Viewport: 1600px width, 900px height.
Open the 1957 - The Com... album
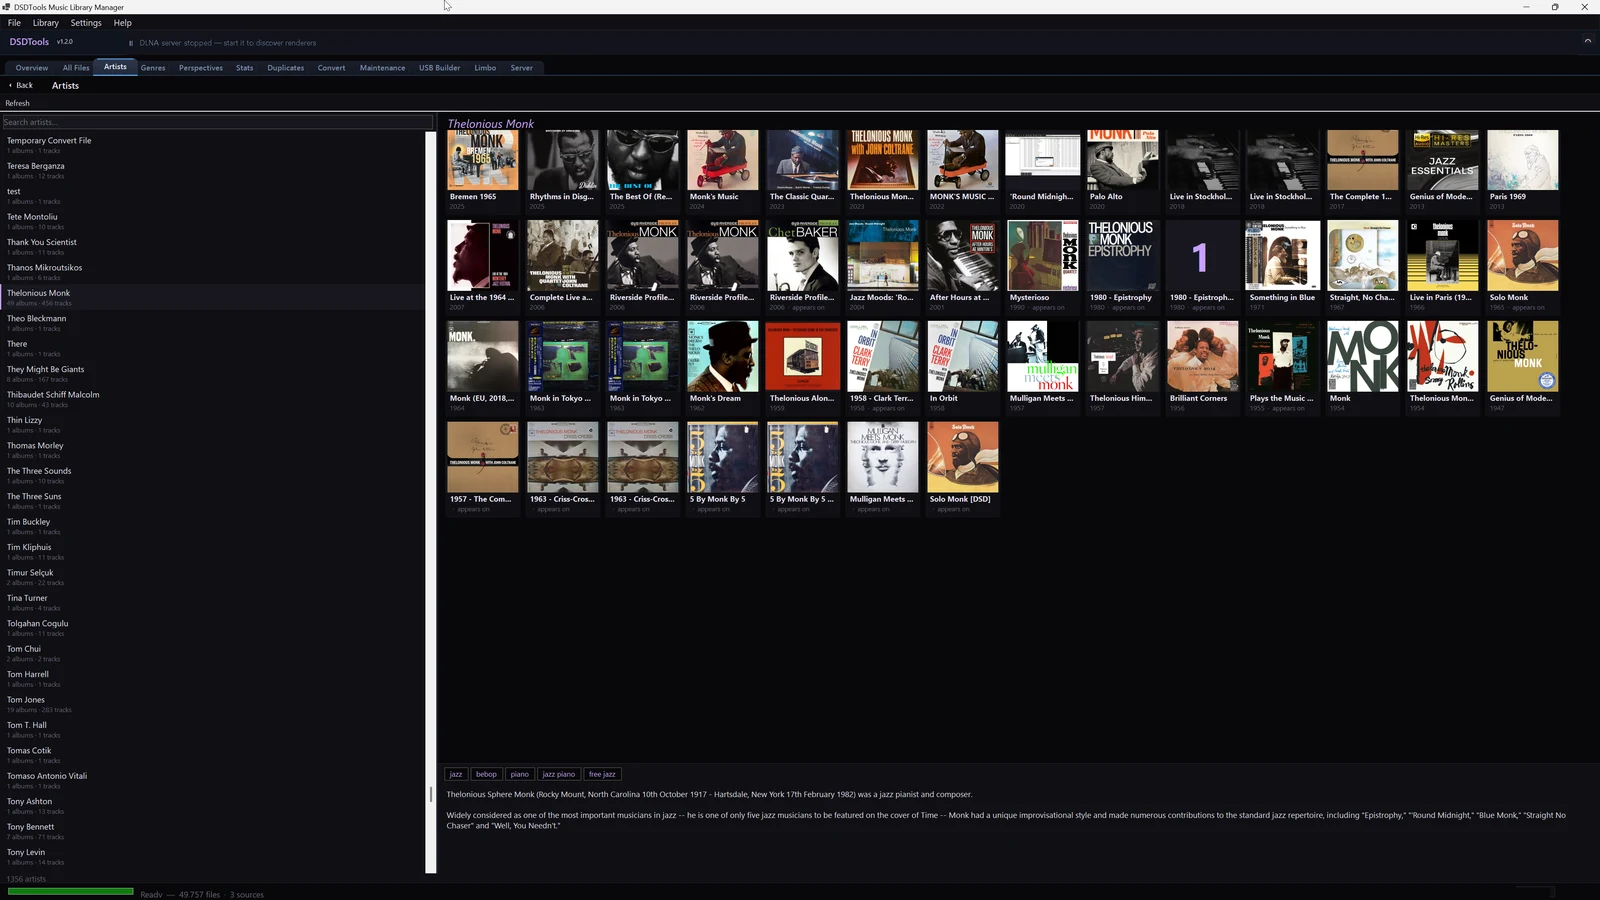(483, 468)
